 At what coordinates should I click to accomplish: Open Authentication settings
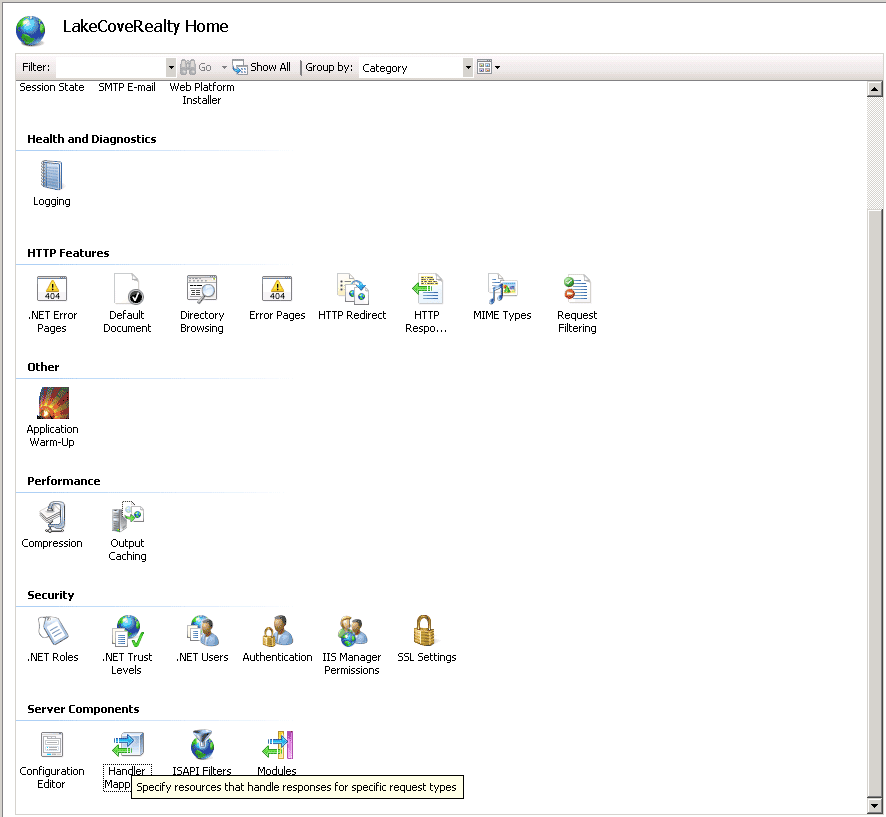click(277, 639)
